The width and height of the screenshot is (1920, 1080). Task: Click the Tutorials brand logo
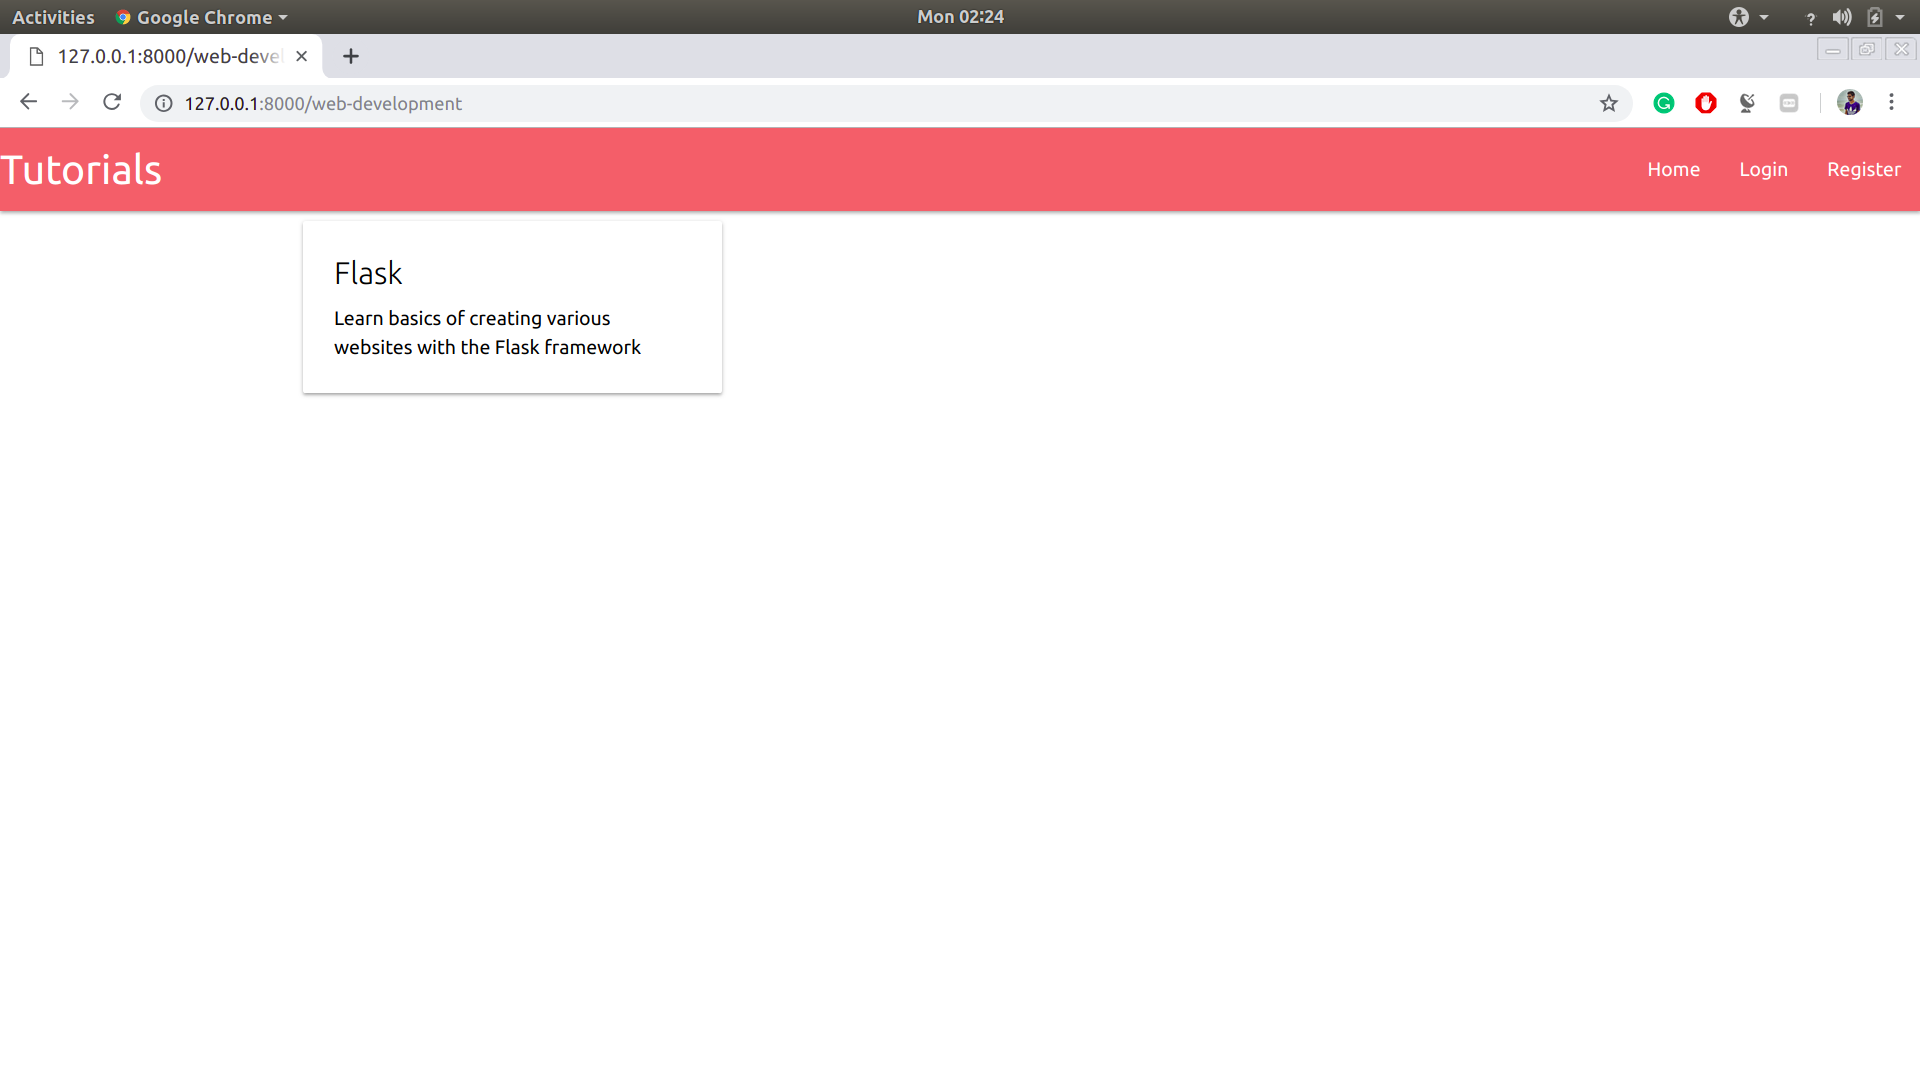point(81,170)
